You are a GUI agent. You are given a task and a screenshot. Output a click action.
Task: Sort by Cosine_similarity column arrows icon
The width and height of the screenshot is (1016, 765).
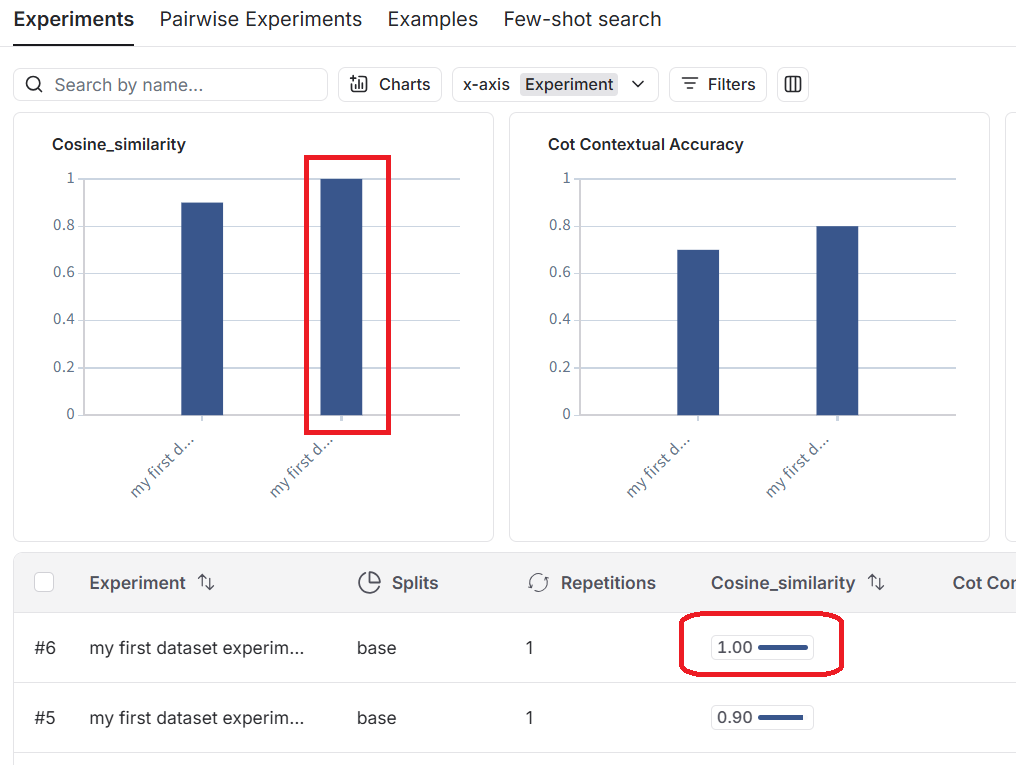(876, 582)
